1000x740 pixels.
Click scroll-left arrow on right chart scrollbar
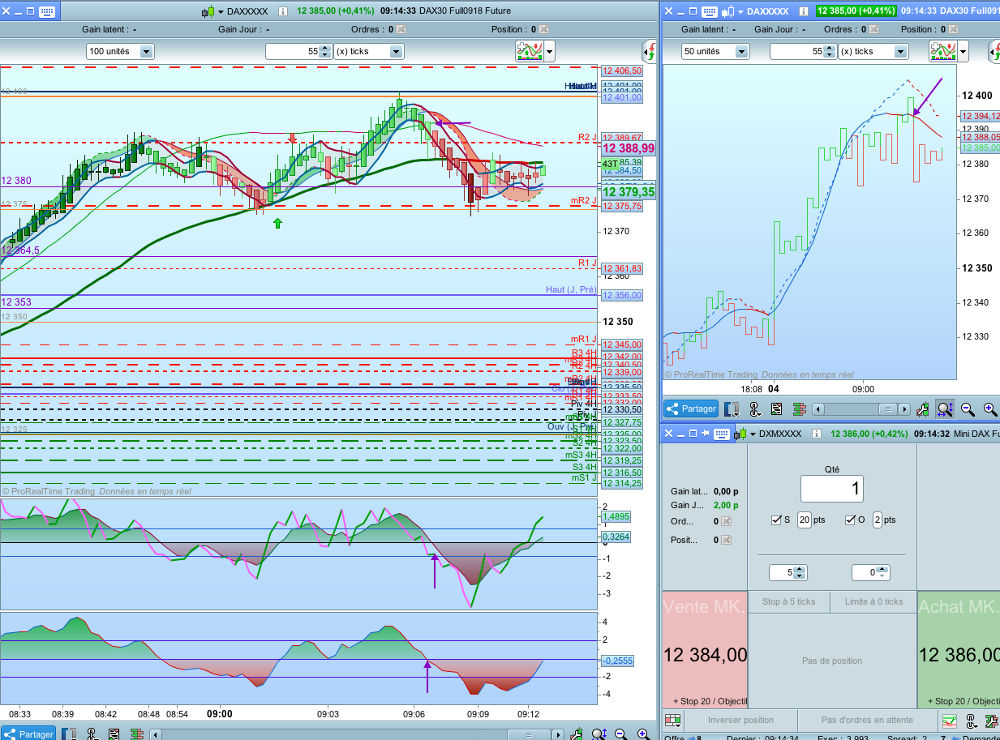coord(819,409)
